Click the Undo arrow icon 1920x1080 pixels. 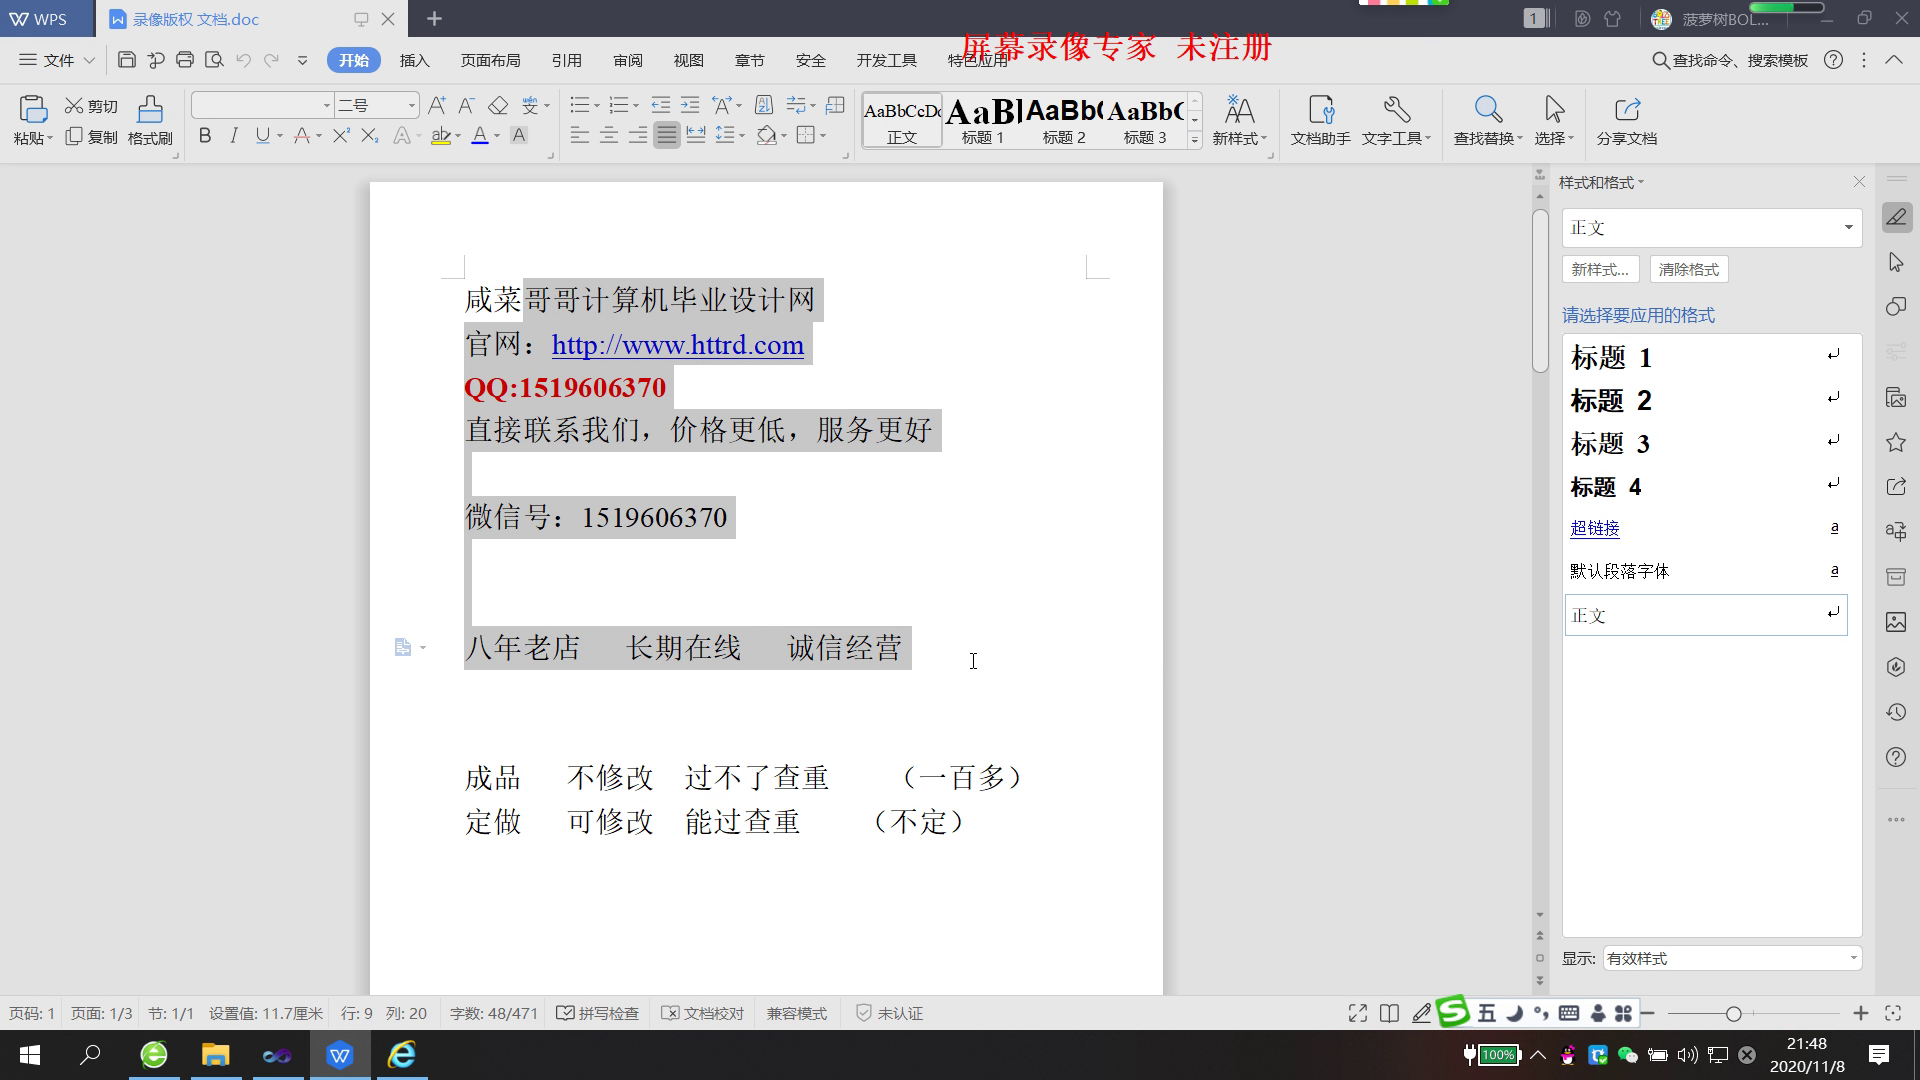point(243,60)
